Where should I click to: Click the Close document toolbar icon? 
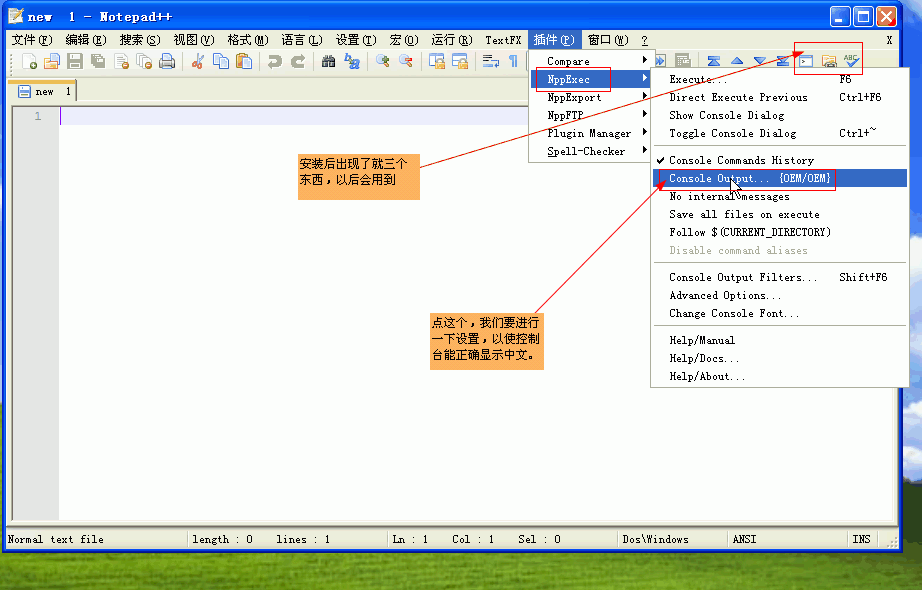click(x=121, y=61)
